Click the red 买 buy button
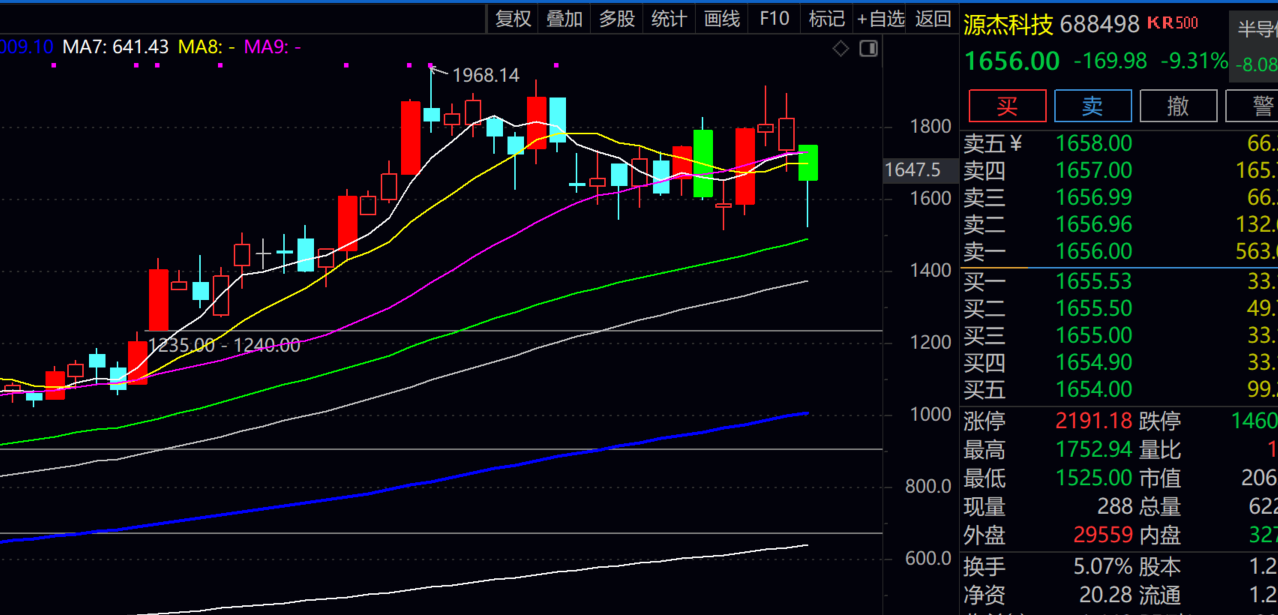Viewport: 1278px width, 615px height. click(1007, 106)
